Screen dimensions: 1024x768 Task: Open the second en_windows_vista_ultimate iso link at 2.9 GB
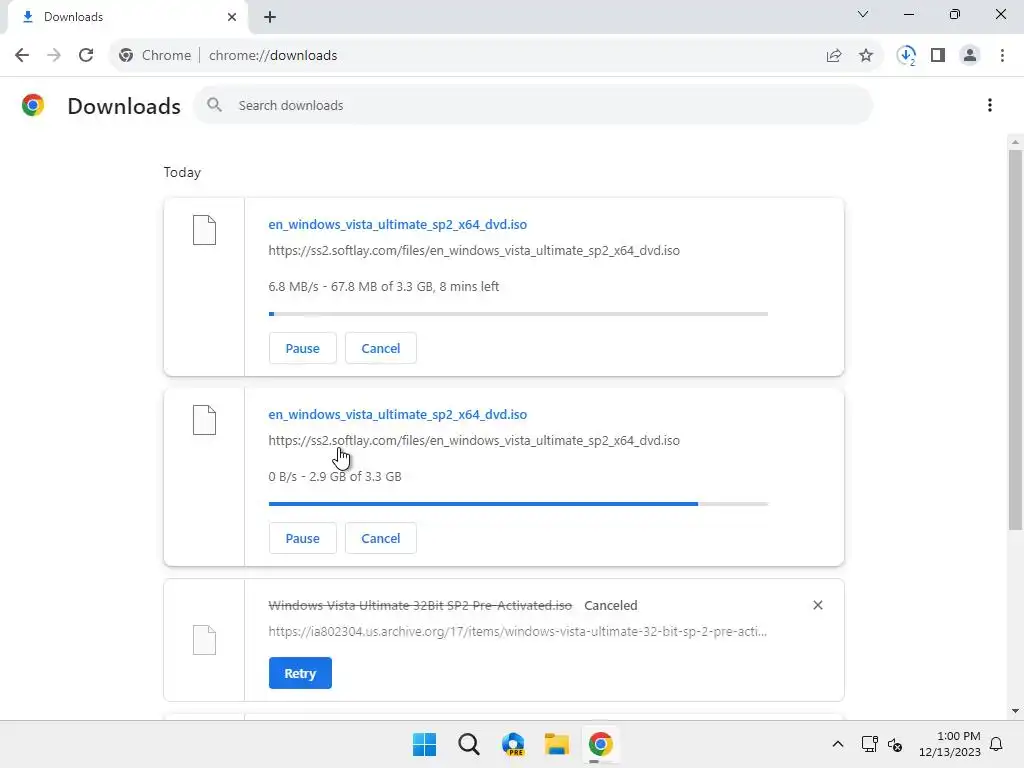click(x=398, y=414)
